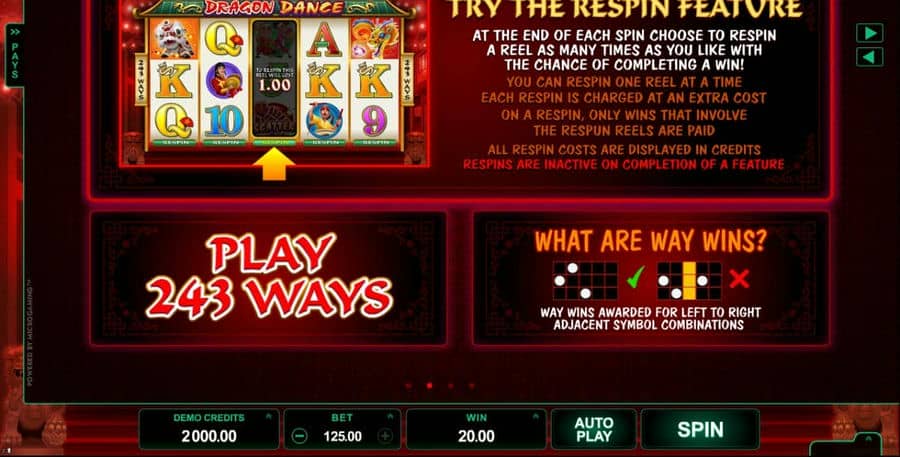Start Auto Play

tap(594, 429)
